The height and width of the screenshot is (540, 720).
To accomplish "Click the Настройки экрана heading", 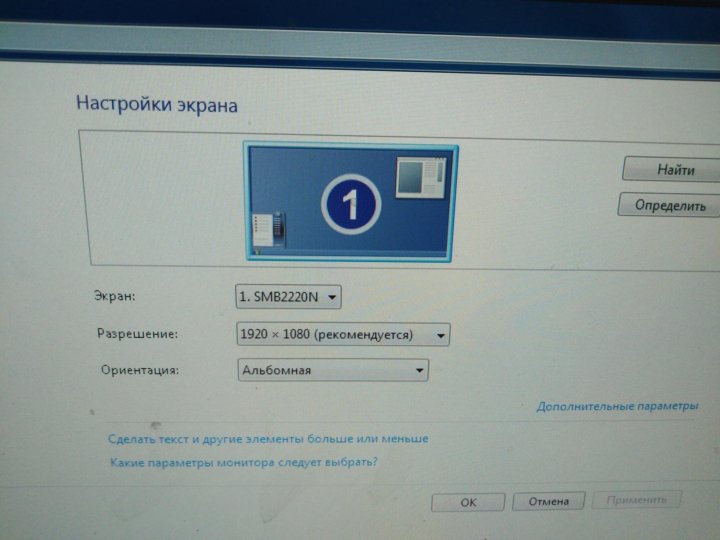I will 157,104.
